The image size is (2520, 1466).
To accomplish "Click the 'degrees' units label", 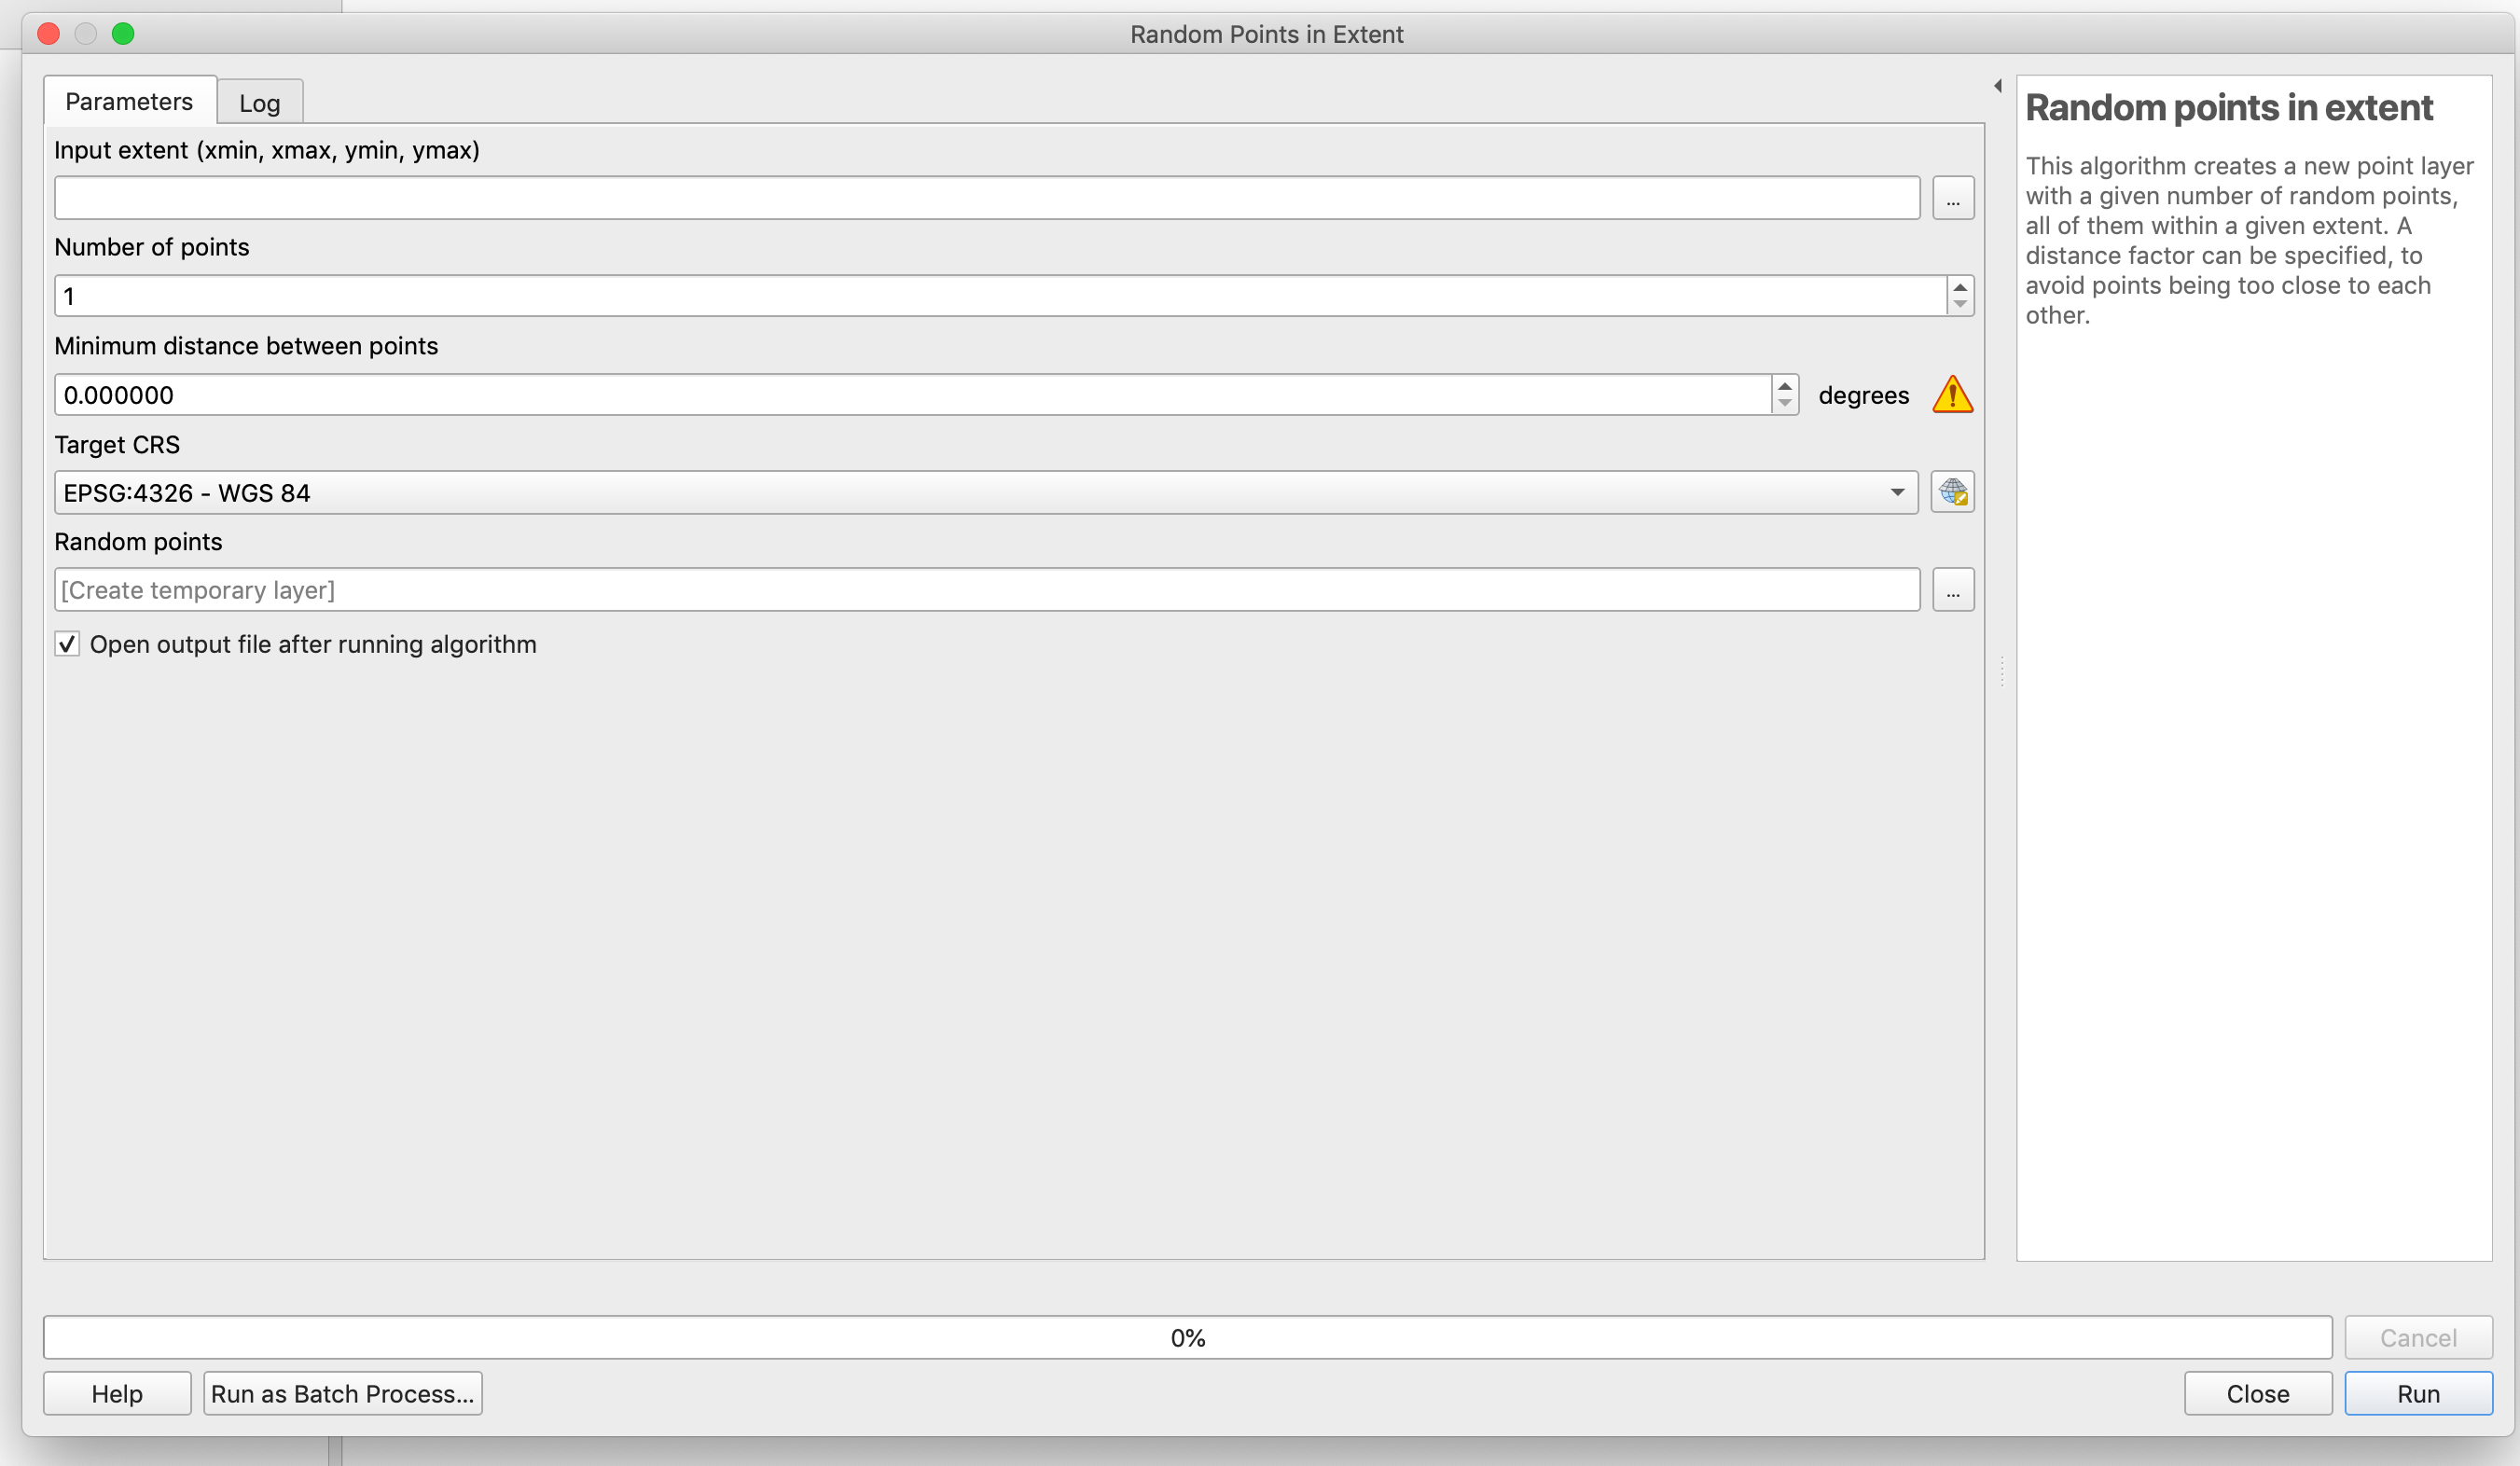I will [1863, 395].
